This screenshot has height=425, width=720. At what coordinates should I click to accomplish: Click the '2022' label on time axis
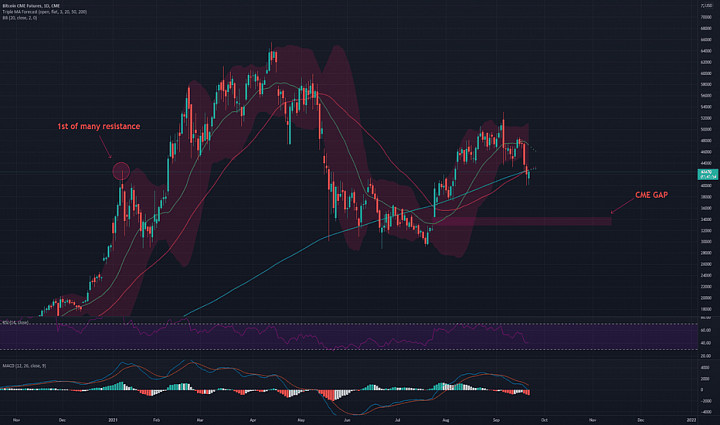(692, 420)
